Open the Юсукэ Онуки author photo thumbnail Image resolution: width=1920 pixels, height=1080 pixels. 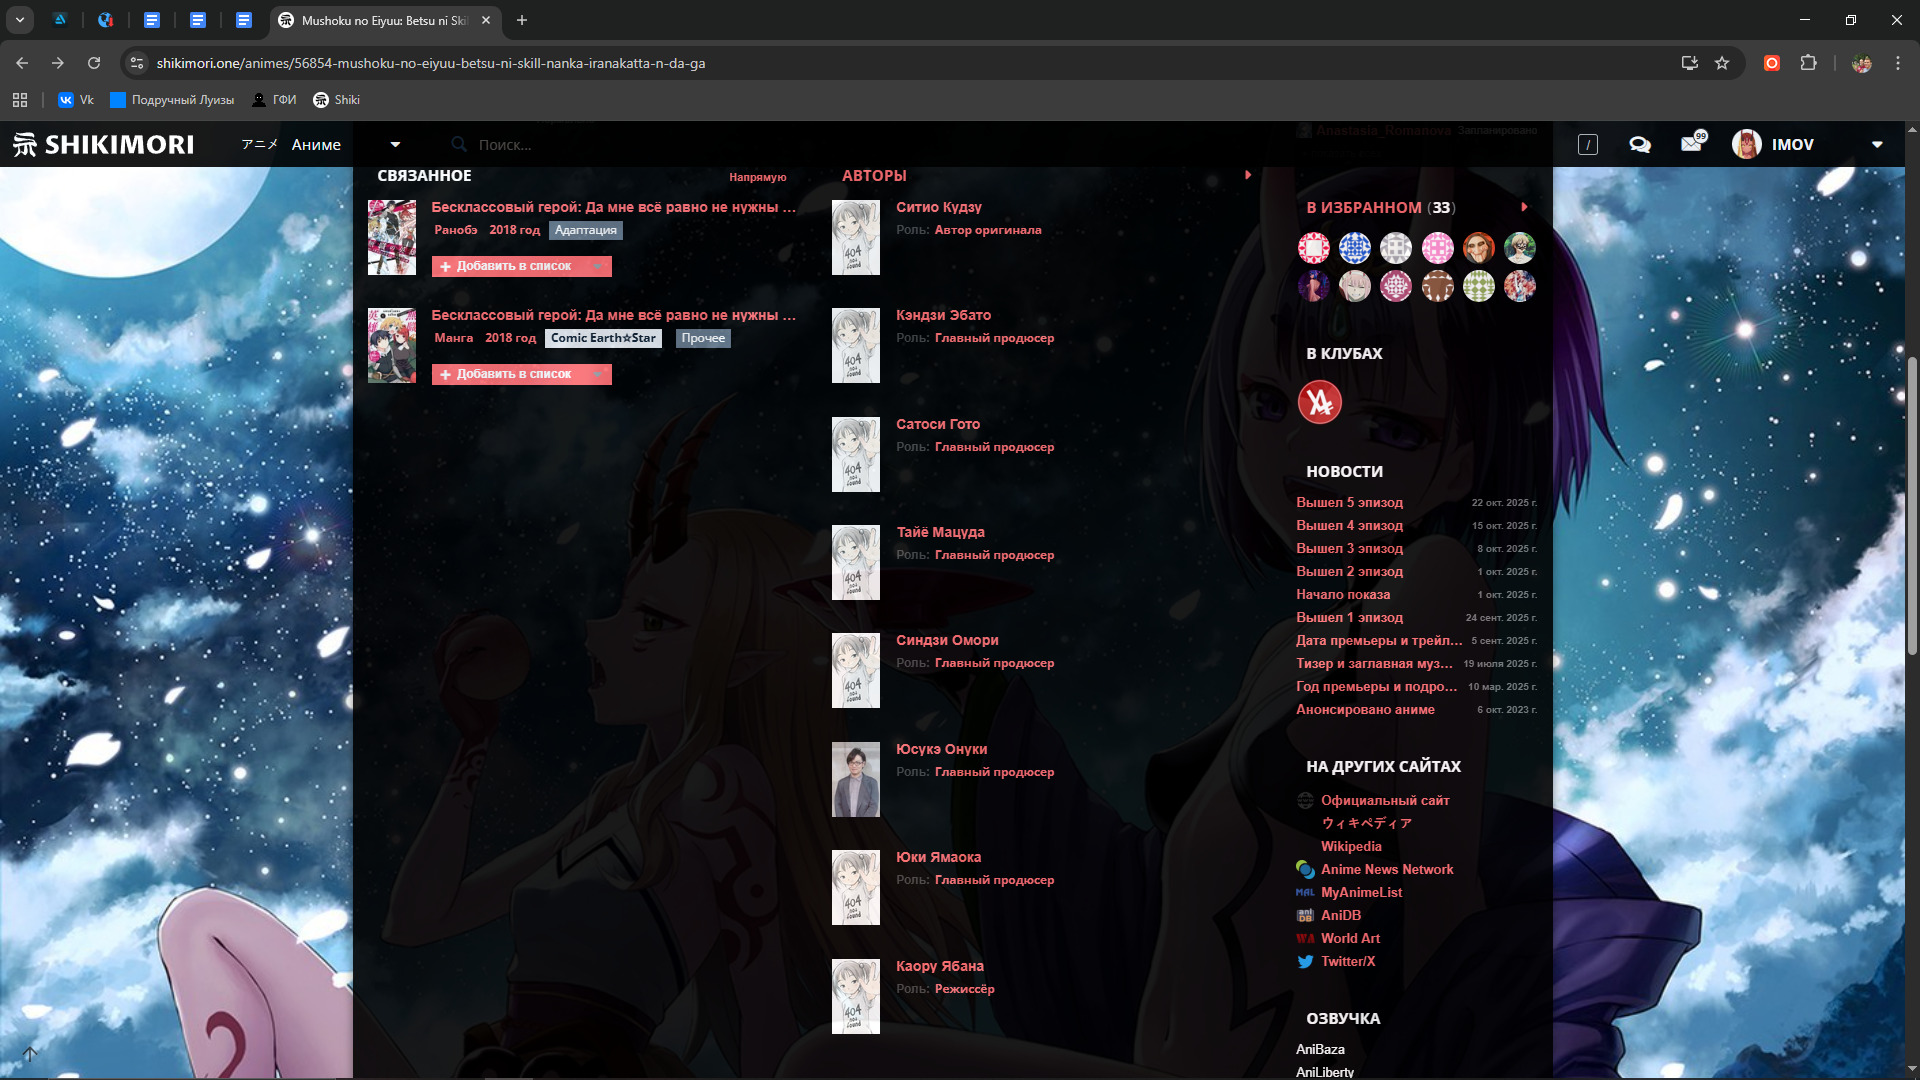856,780
